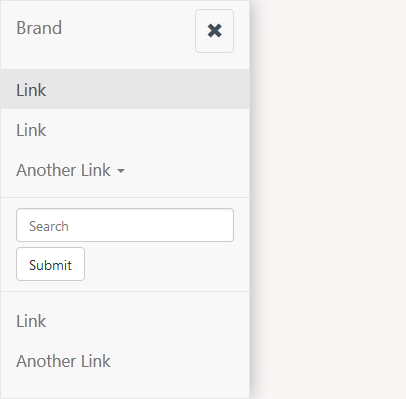Click the Search placeholder text in the input box
Viewport: 406px width, 399px height.
49,226
